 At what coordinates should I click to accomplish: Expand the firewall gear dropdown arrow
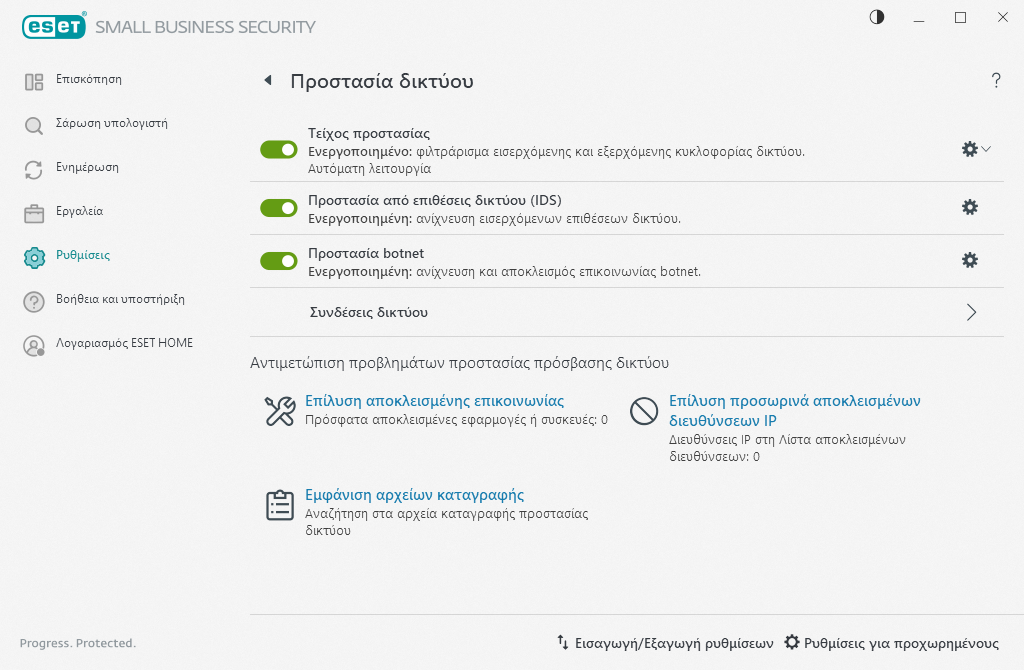(x=986, y=149)
